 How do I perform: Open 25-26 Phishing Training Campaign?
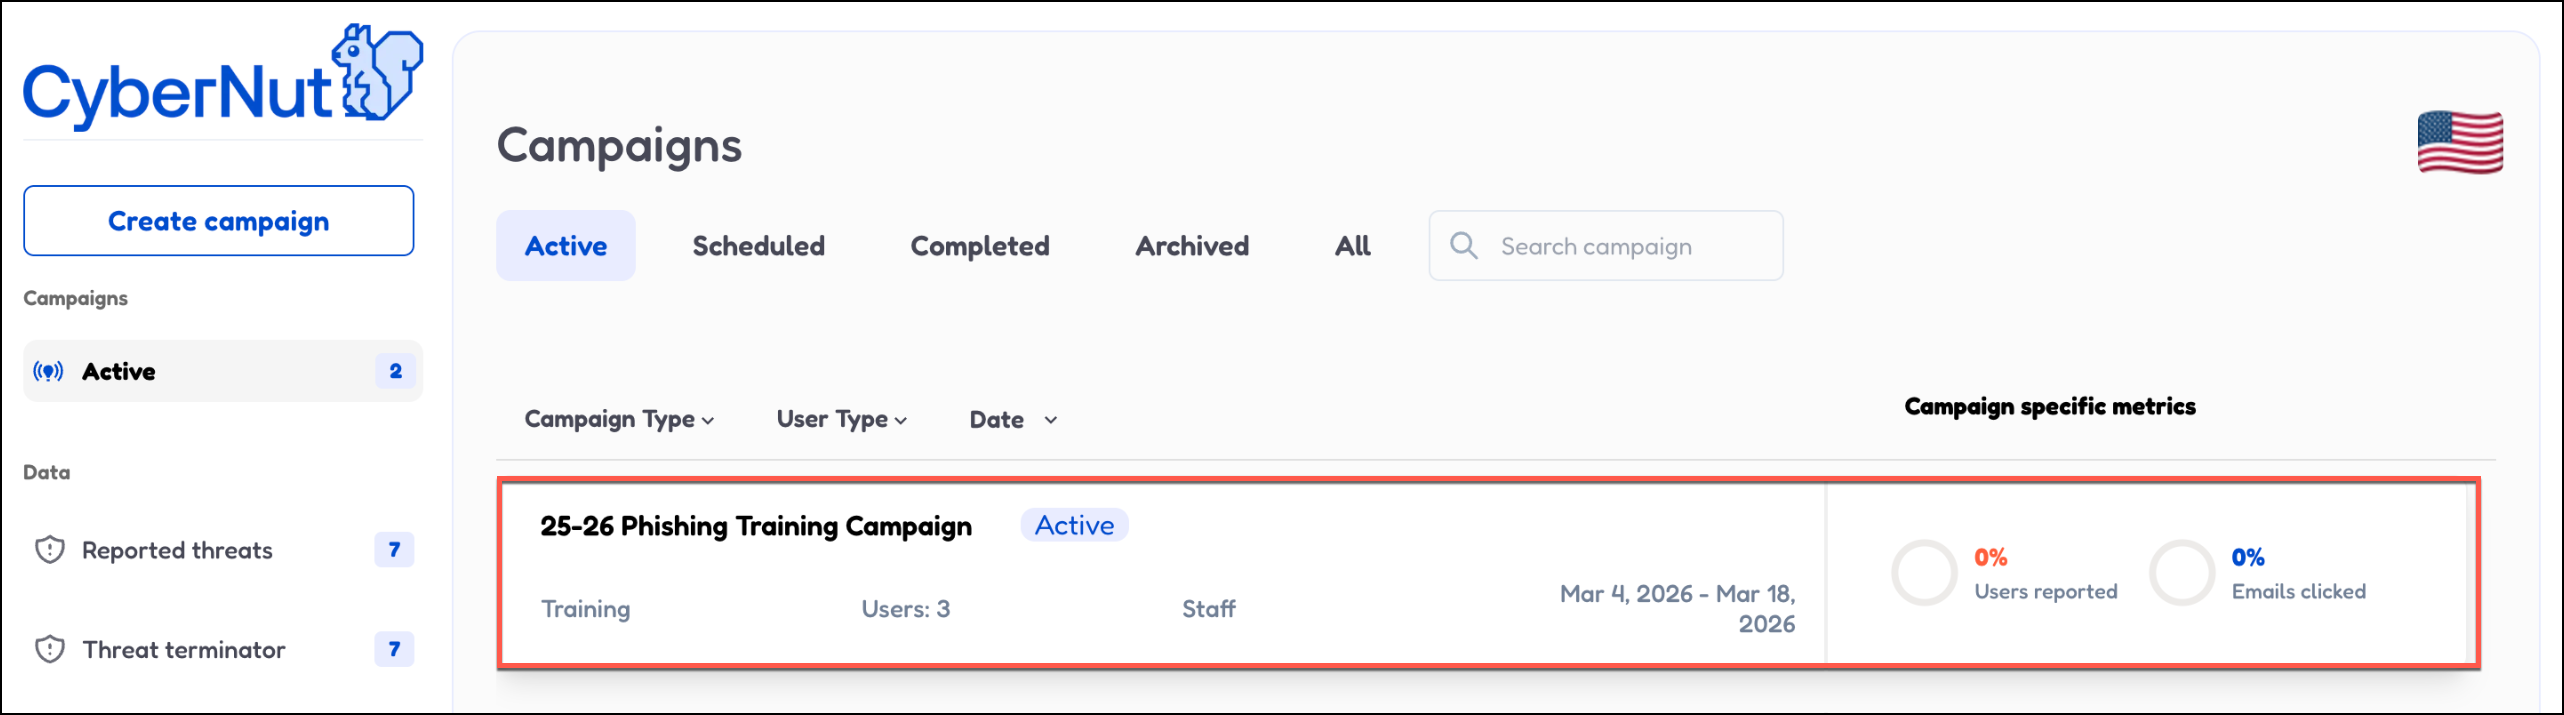(755, 527)
